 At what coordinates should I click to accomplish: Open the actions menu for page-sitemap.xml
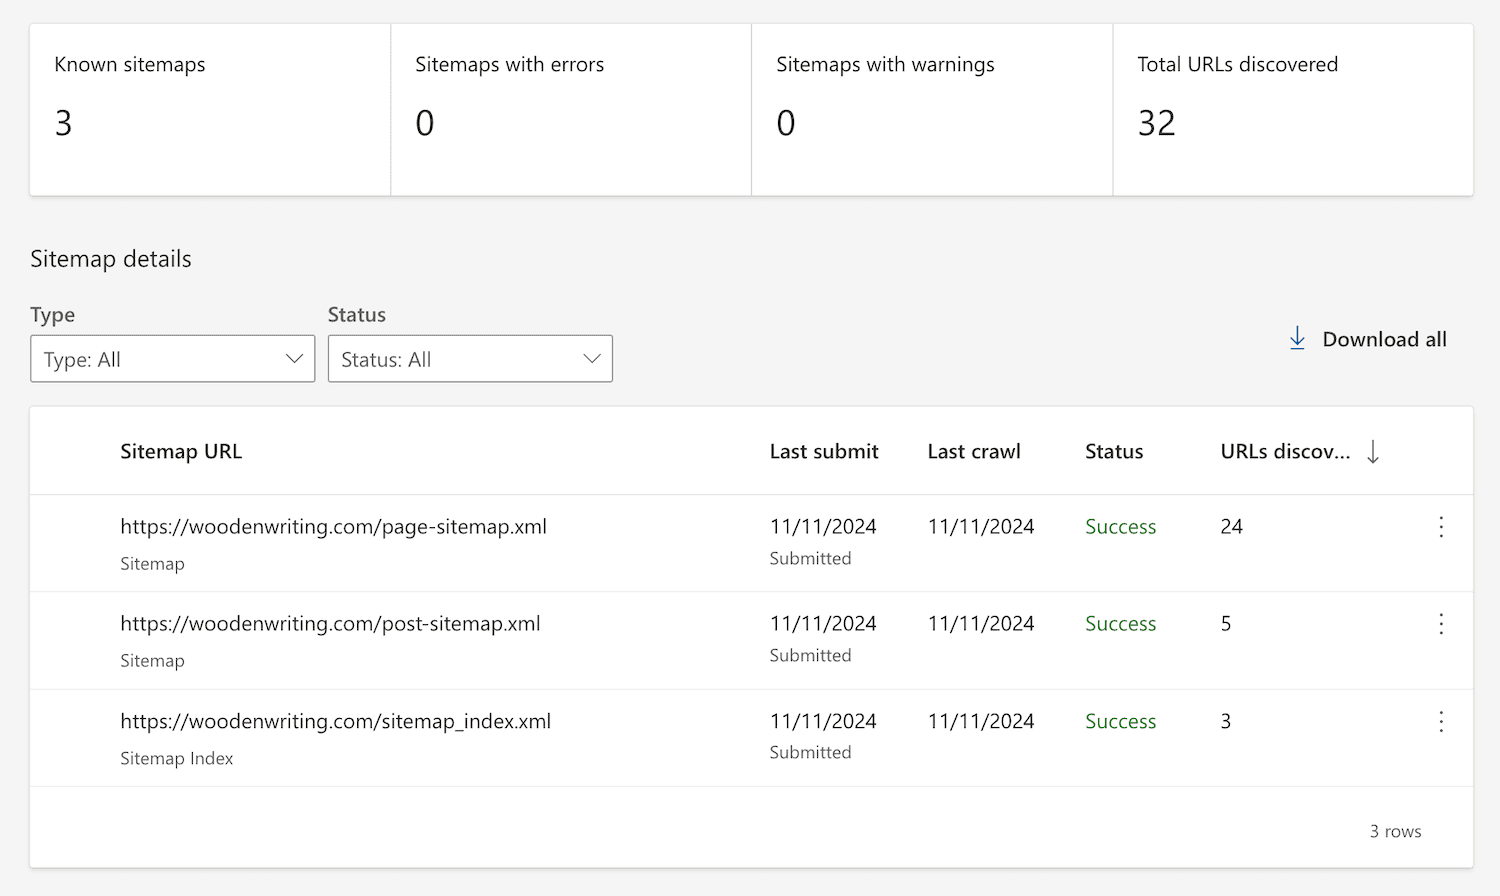pyautogui.click(x=1441, y=526)
